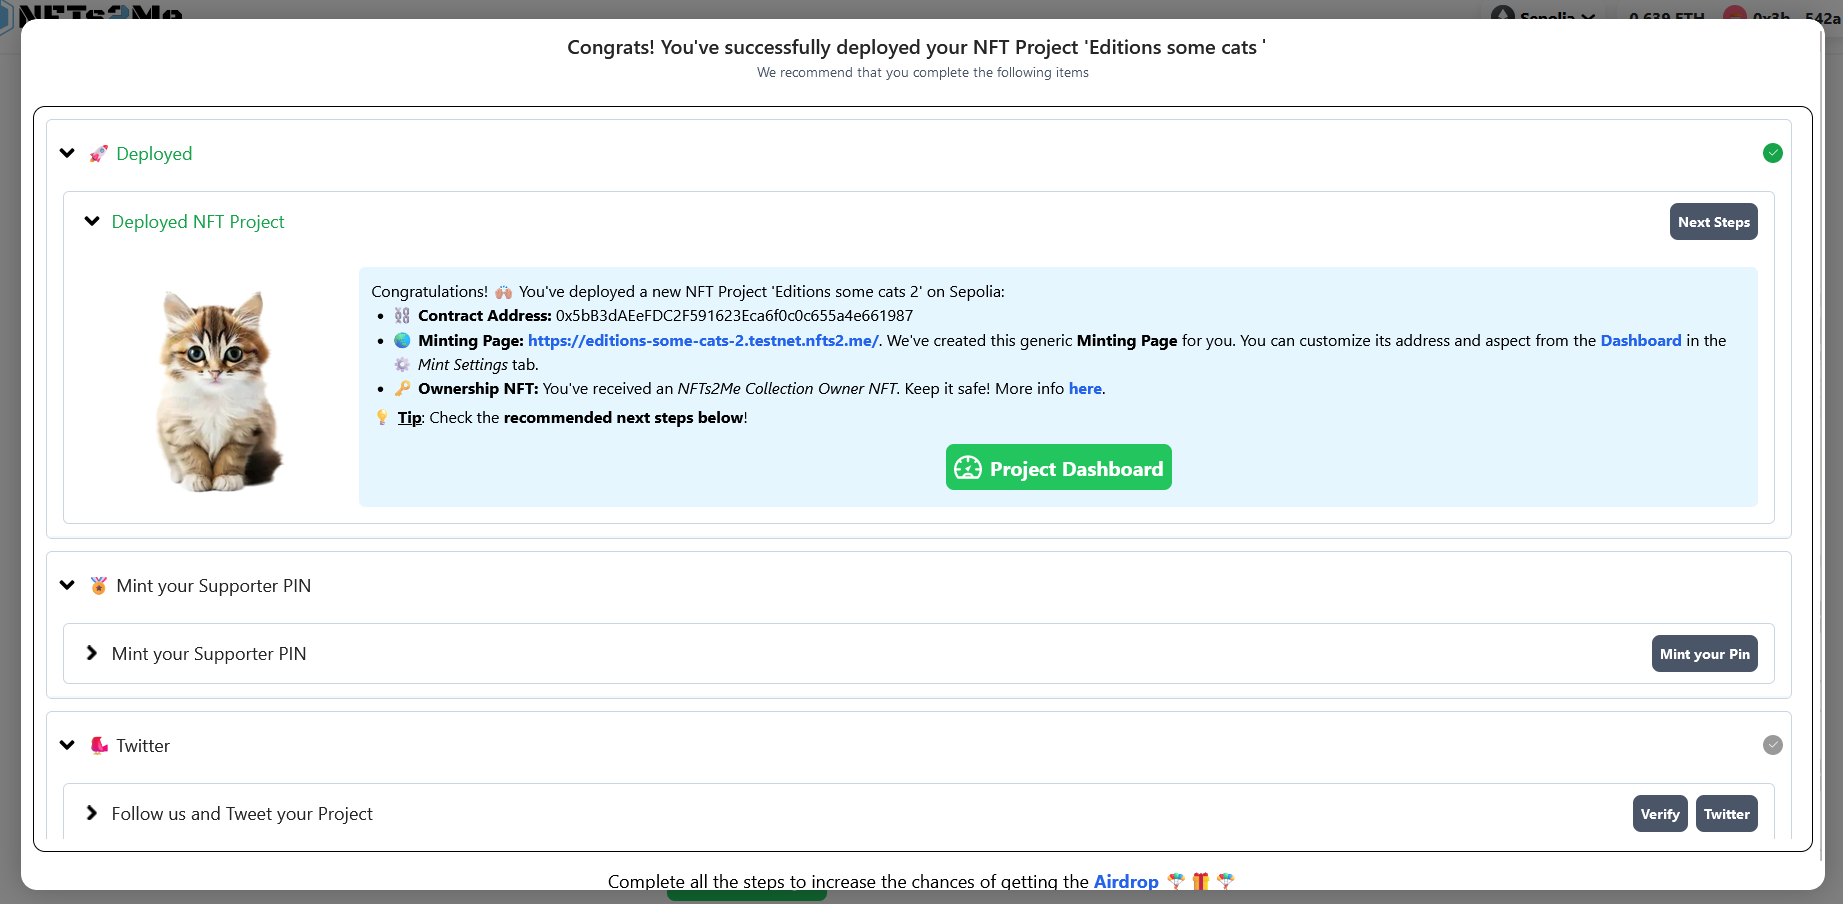
Task: Open the editions-some-cats-2 minting page link
Action: 702,341
